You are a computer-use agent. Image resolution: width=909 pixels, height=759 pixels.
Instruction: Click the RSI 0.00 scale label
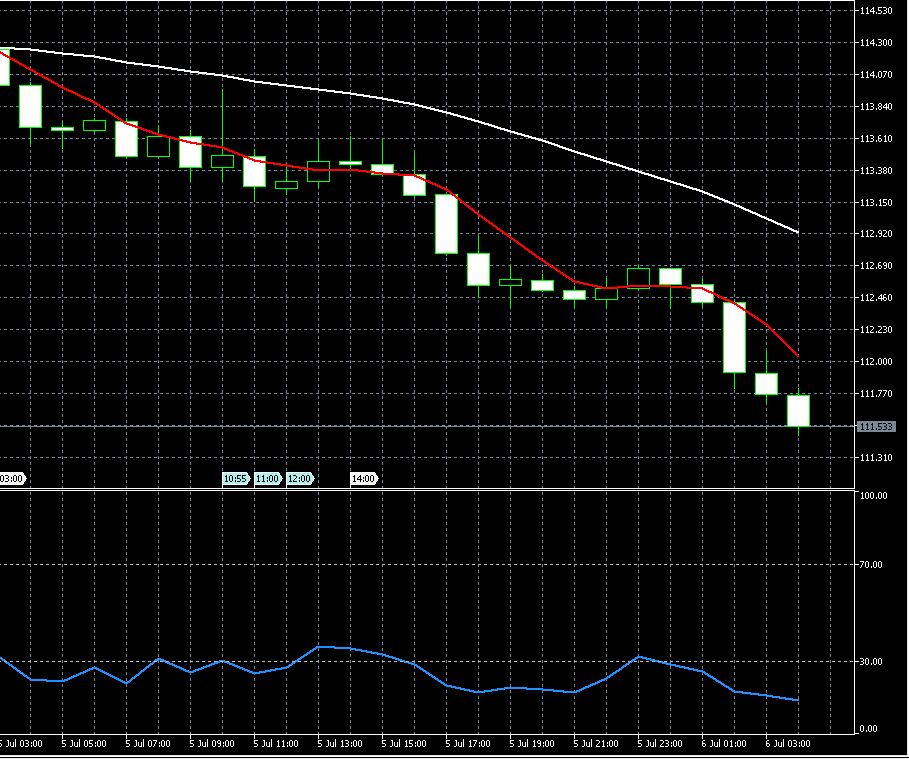868,729
